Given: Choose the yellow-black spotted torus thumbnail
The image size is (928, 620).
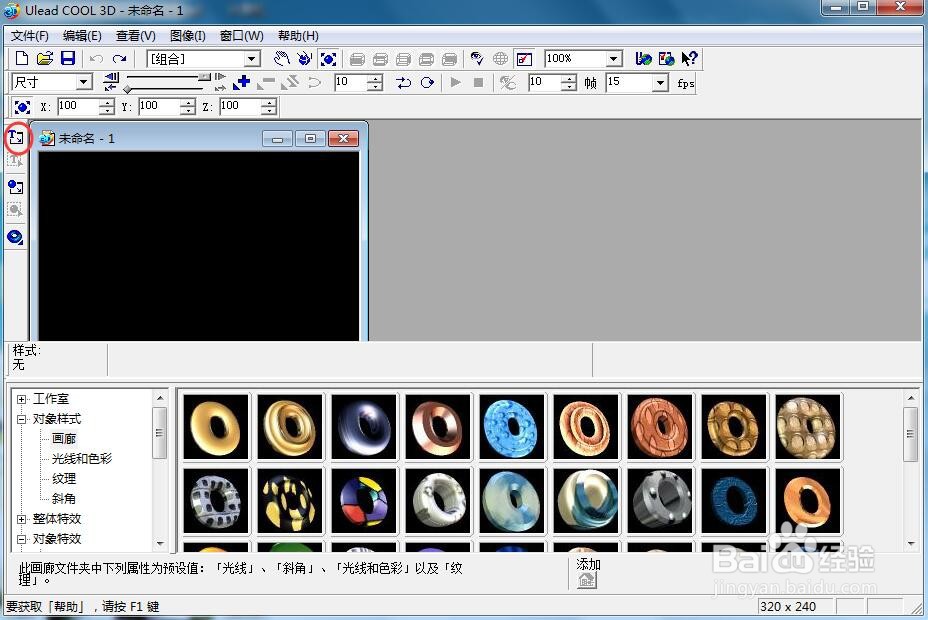Looking at the screenshot, I should pyautogui.click(x=290, y=500).
